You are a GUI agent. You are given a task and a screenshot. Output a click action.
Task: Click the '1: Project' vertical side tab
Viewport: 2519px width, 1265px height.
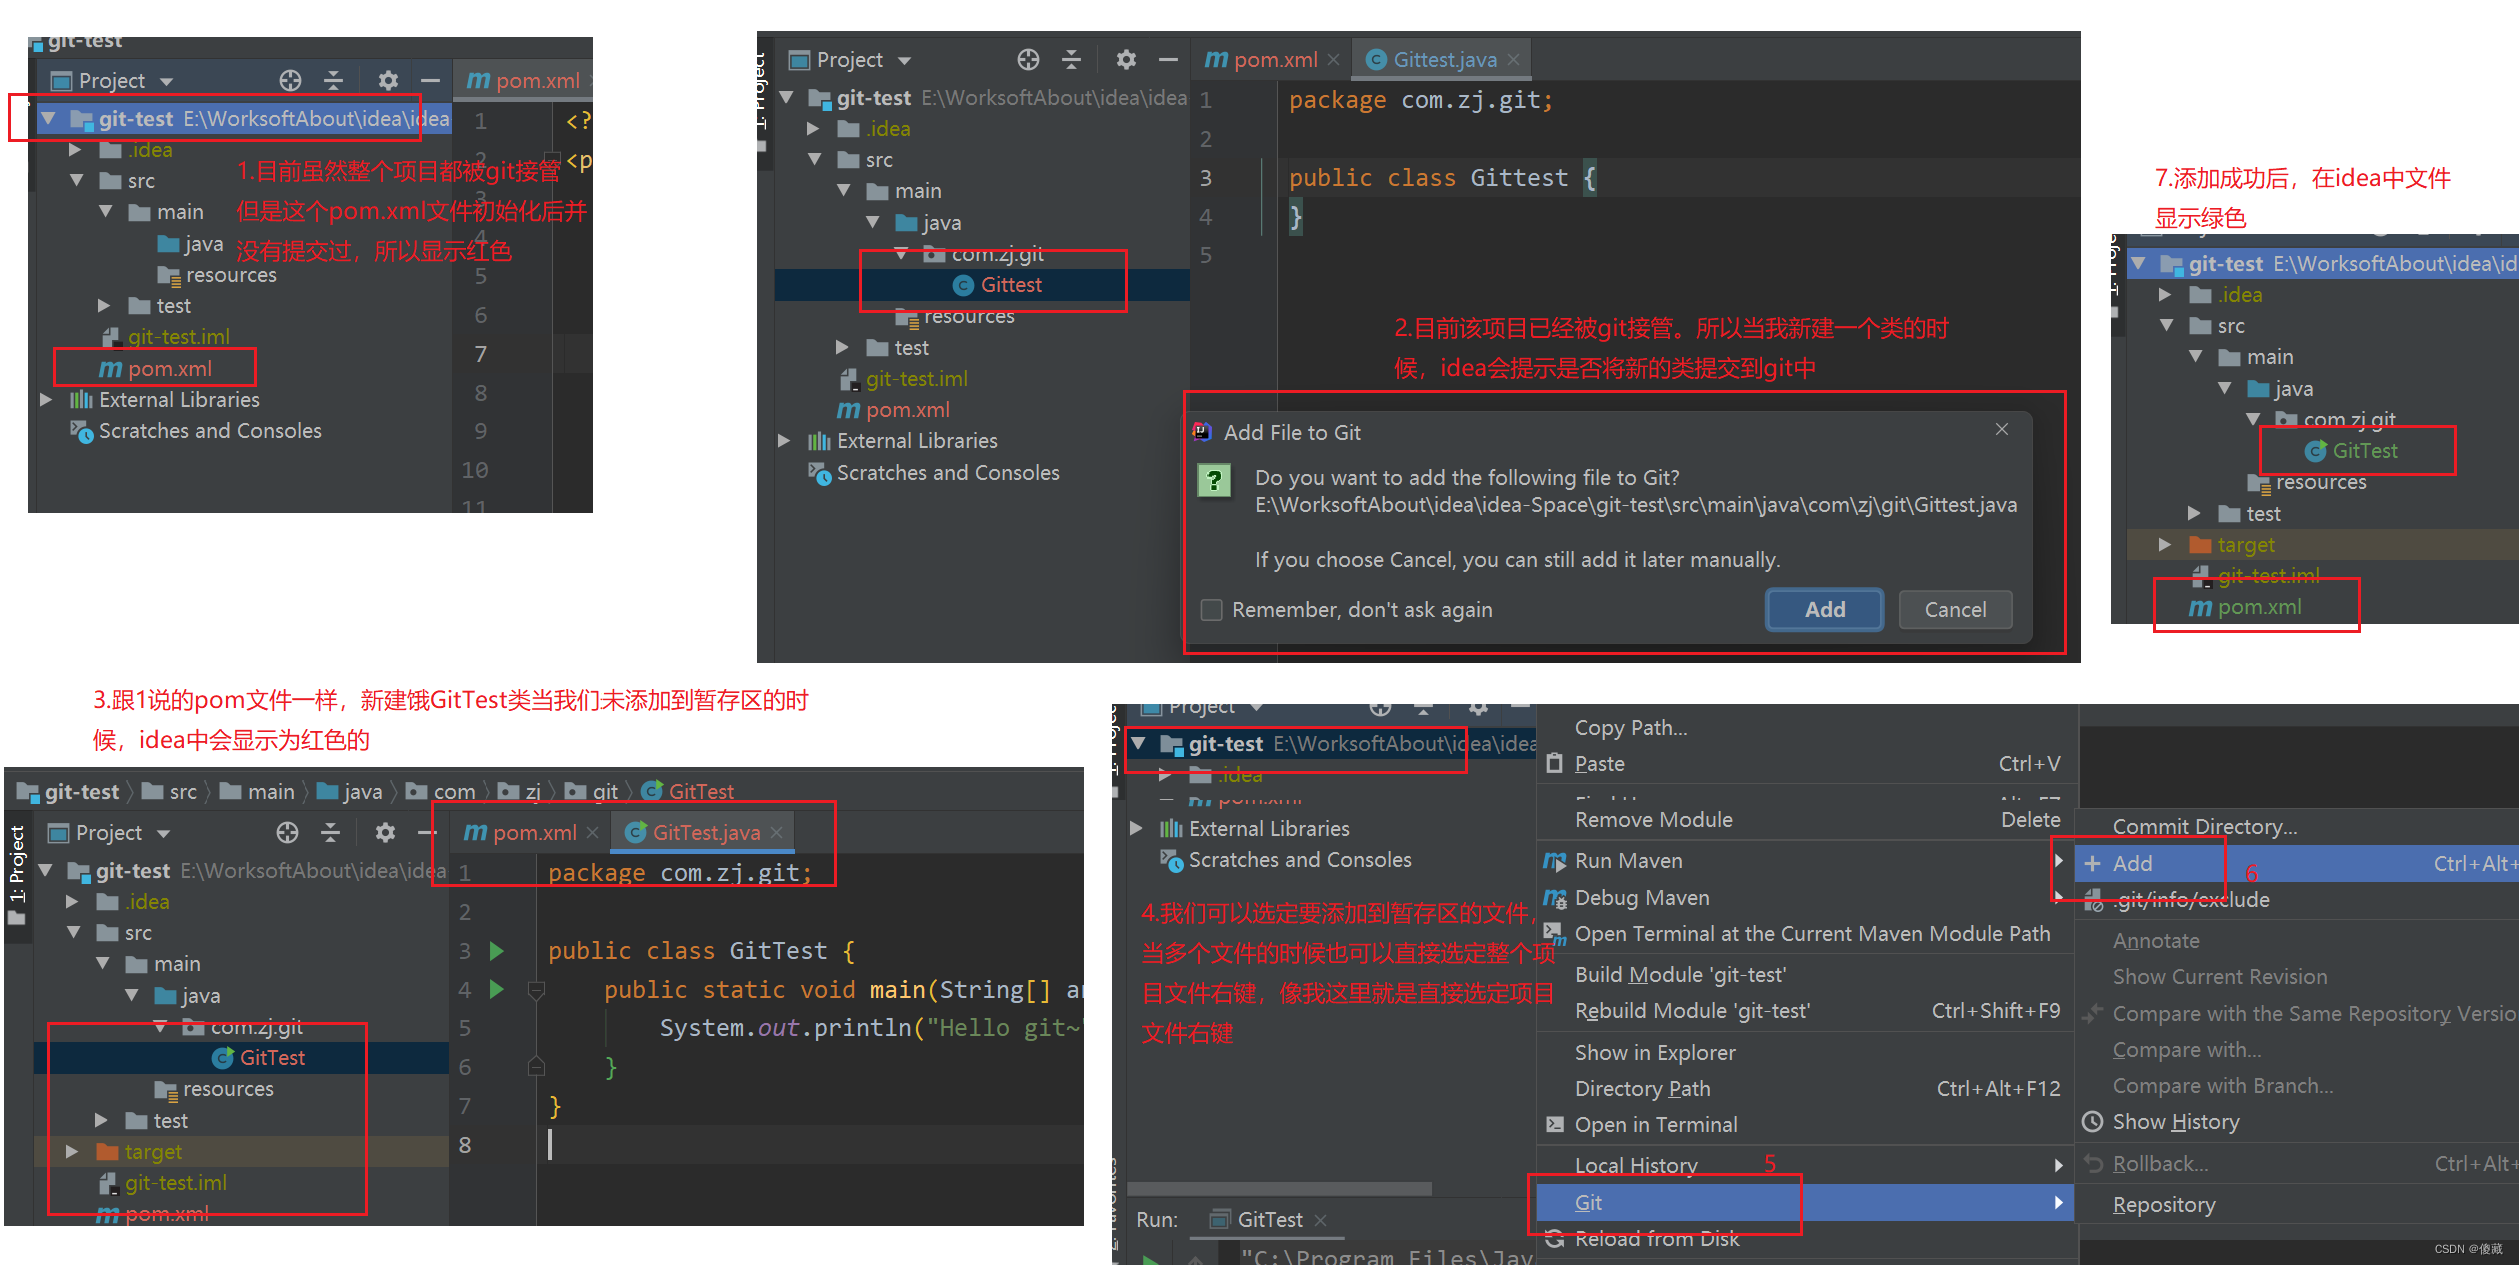coord(17,864)
